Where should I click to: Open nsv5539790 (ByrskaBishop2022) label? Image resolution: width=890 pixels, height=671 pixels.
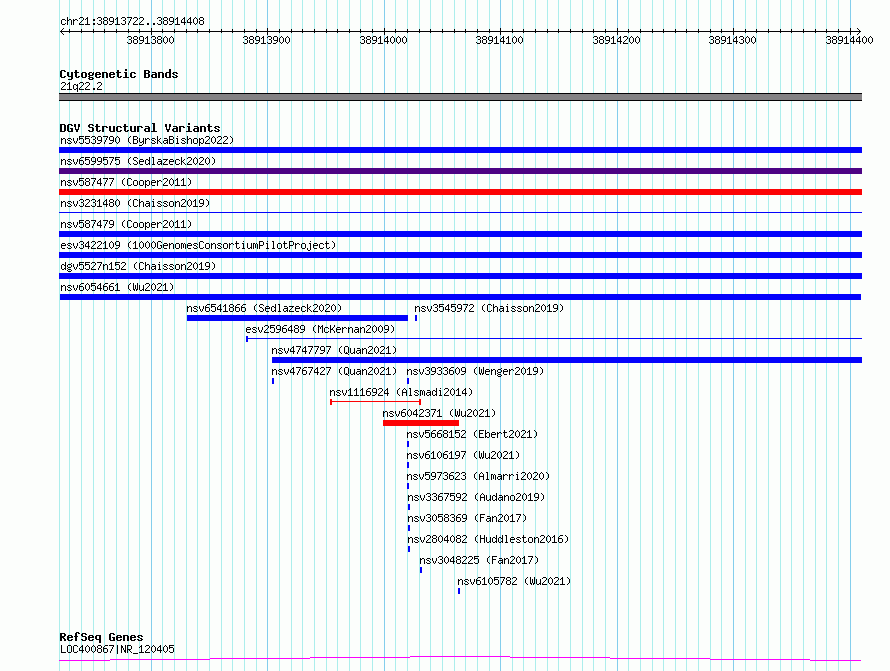147,140
